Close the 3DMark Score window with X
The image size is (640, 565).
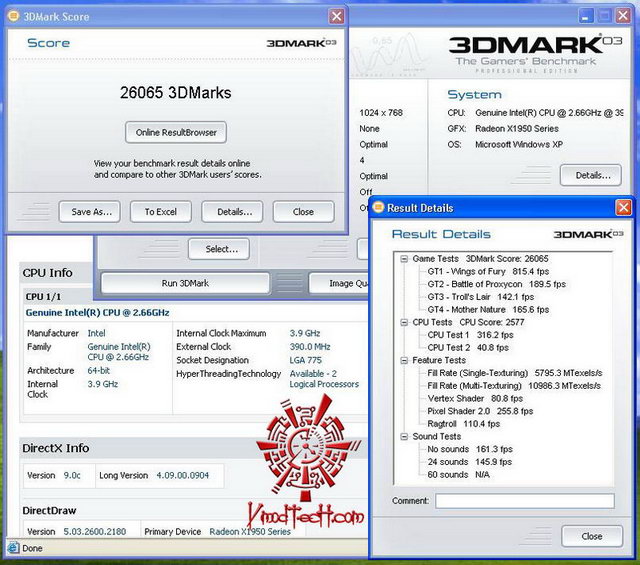(336, 16)
